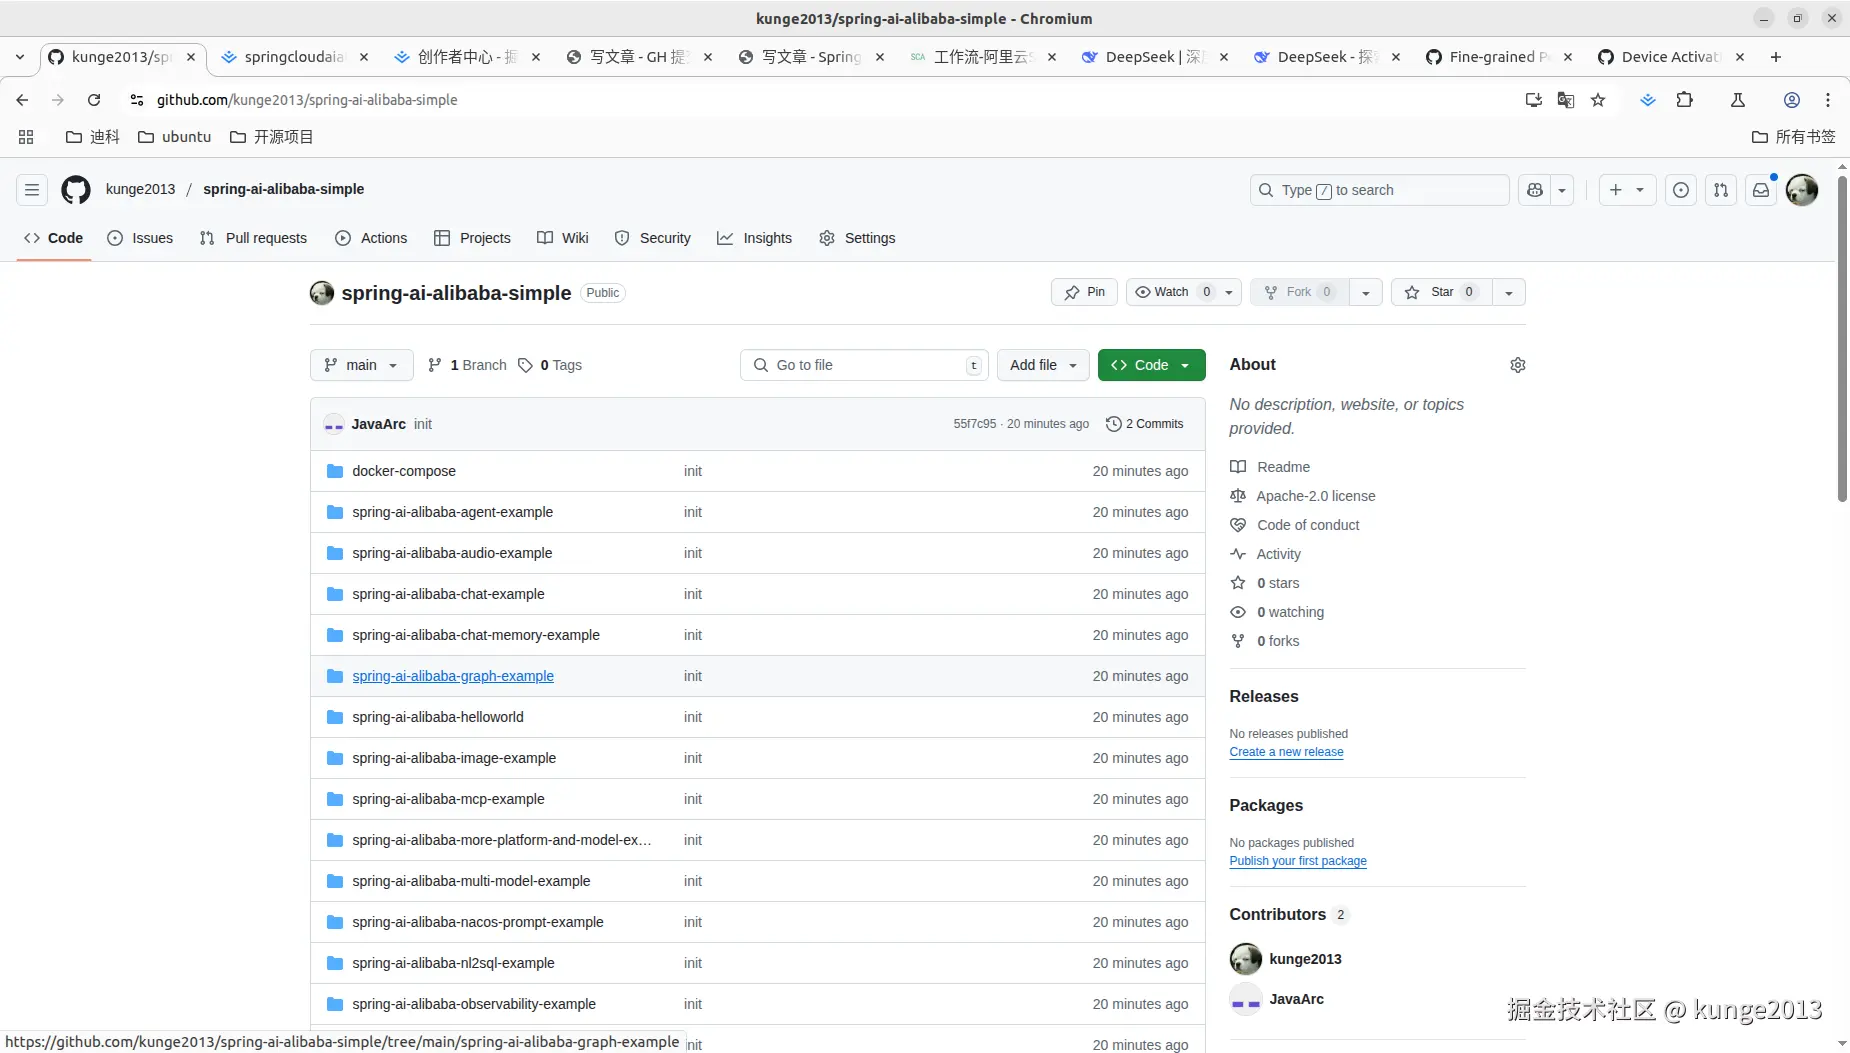Open the Projects tab

click(x=472, y=238)
